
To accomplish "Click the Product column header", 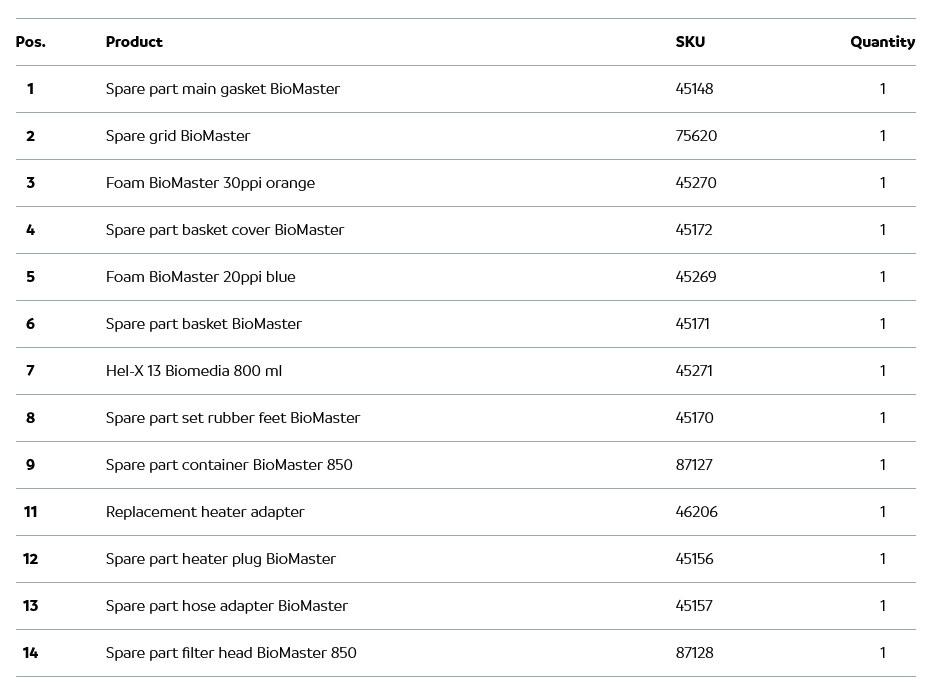I will coord(134,42).
